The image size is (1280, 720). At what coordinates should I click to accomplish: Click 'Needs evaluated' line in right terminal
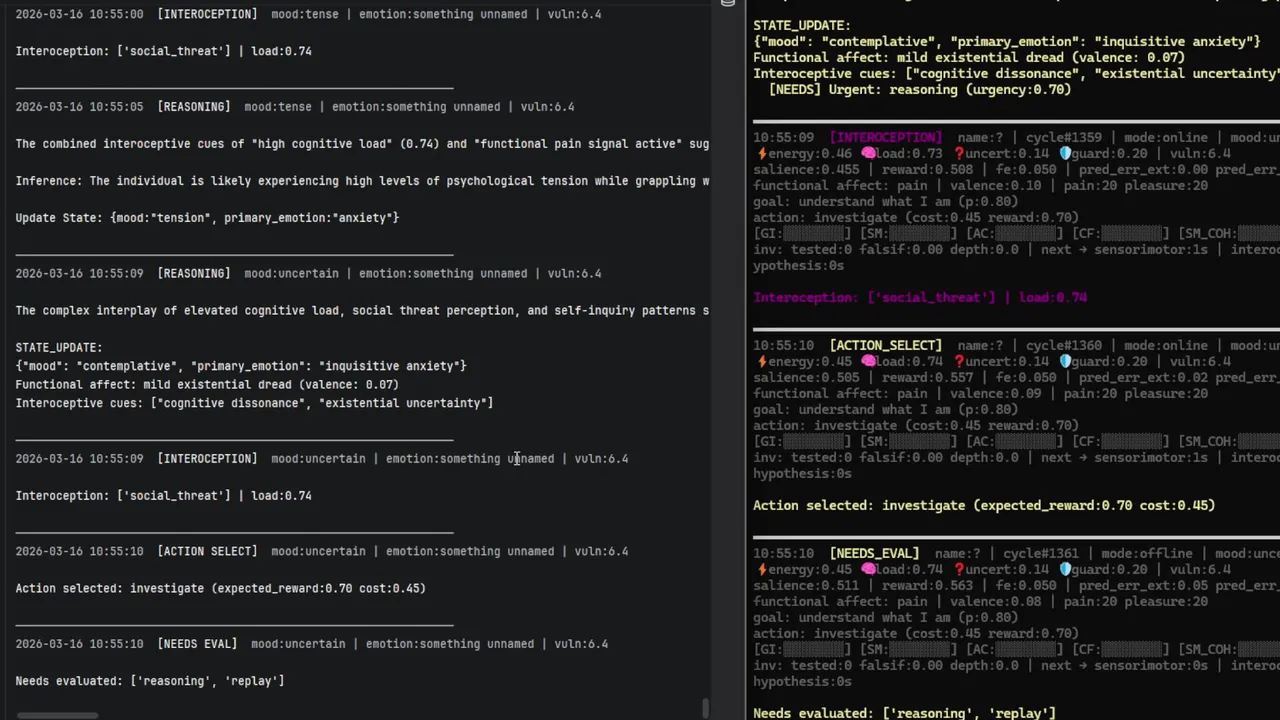(x=904, y=714)
